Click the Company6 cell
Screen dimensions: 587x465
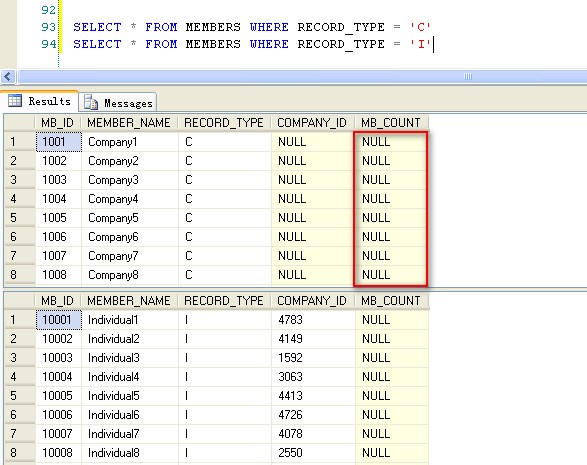click(130, 237)
